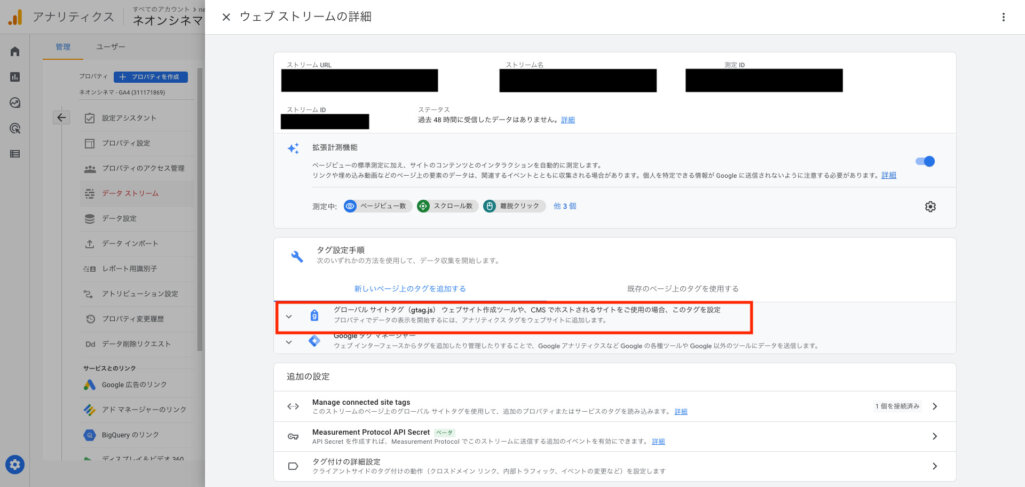The width and height of the screenshot is (1025, 487).
Task: Switch to 新しいページ上のタグを追加する tab
Action: coord(410,288)
